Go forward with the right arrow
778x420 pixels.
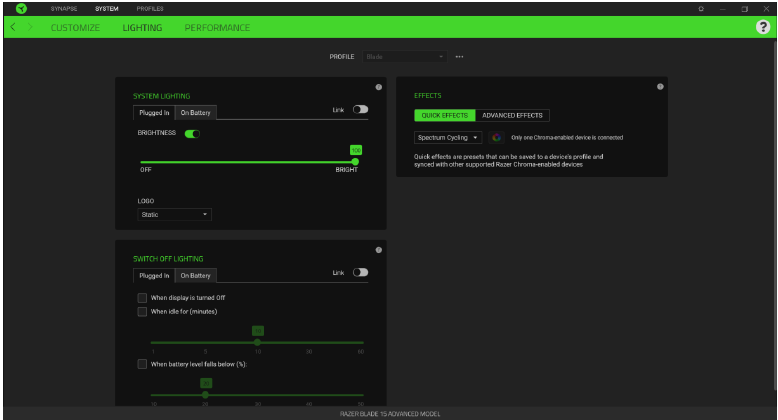tap(30, 27)
